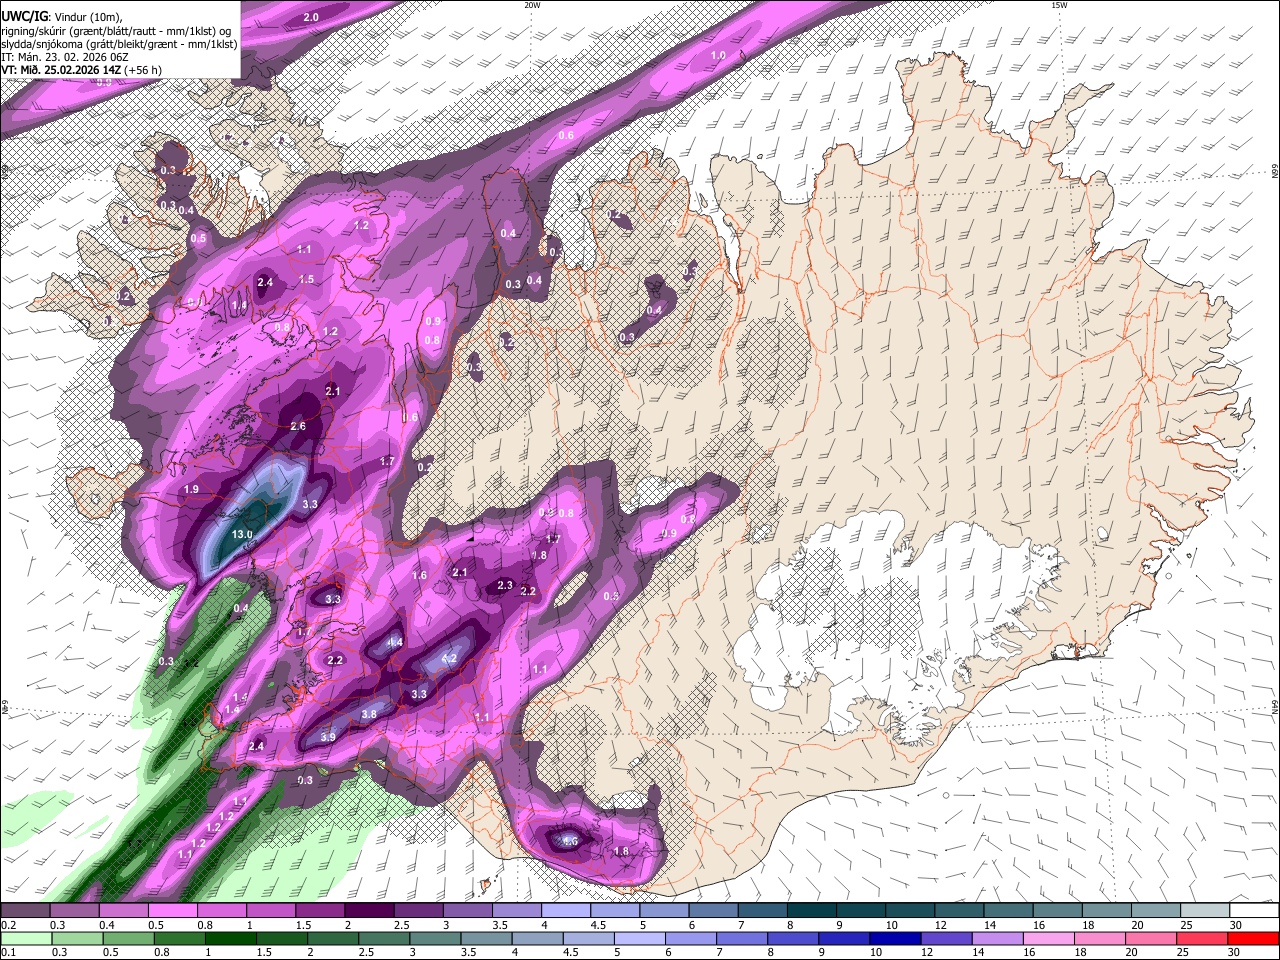Screen dimensions: 1280x960
Task: Click the 20W longitude label
Action: [x=532, y=5]
